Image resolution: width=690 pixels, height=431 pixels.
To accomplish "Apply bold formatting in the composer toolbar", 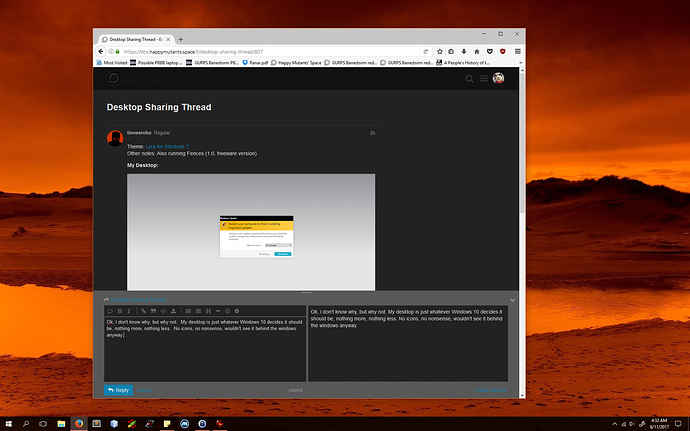I will [120, 311].
